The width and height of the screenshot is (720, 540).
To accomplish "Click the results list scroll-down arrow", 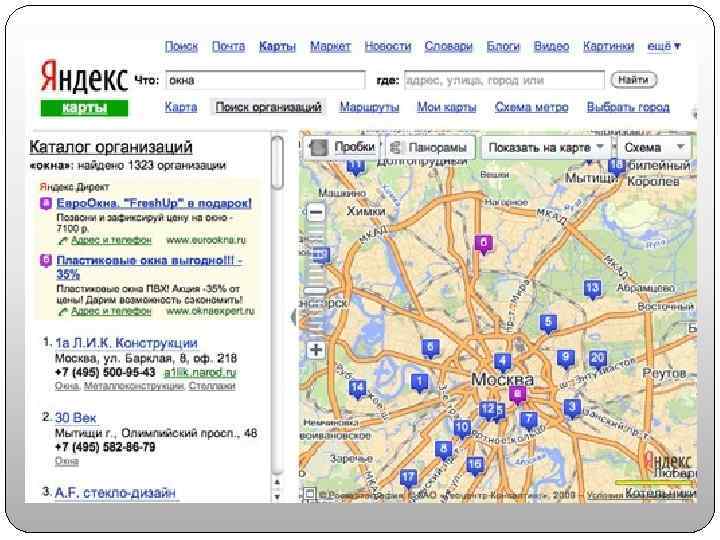I will (277, 496).
